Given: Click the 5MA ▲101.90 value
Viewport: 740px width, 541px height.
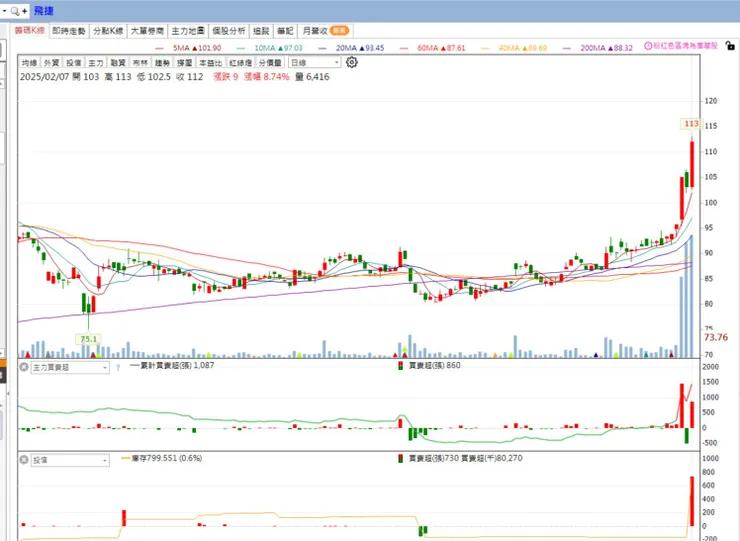Looking at the screenshot, I should 197,48.
